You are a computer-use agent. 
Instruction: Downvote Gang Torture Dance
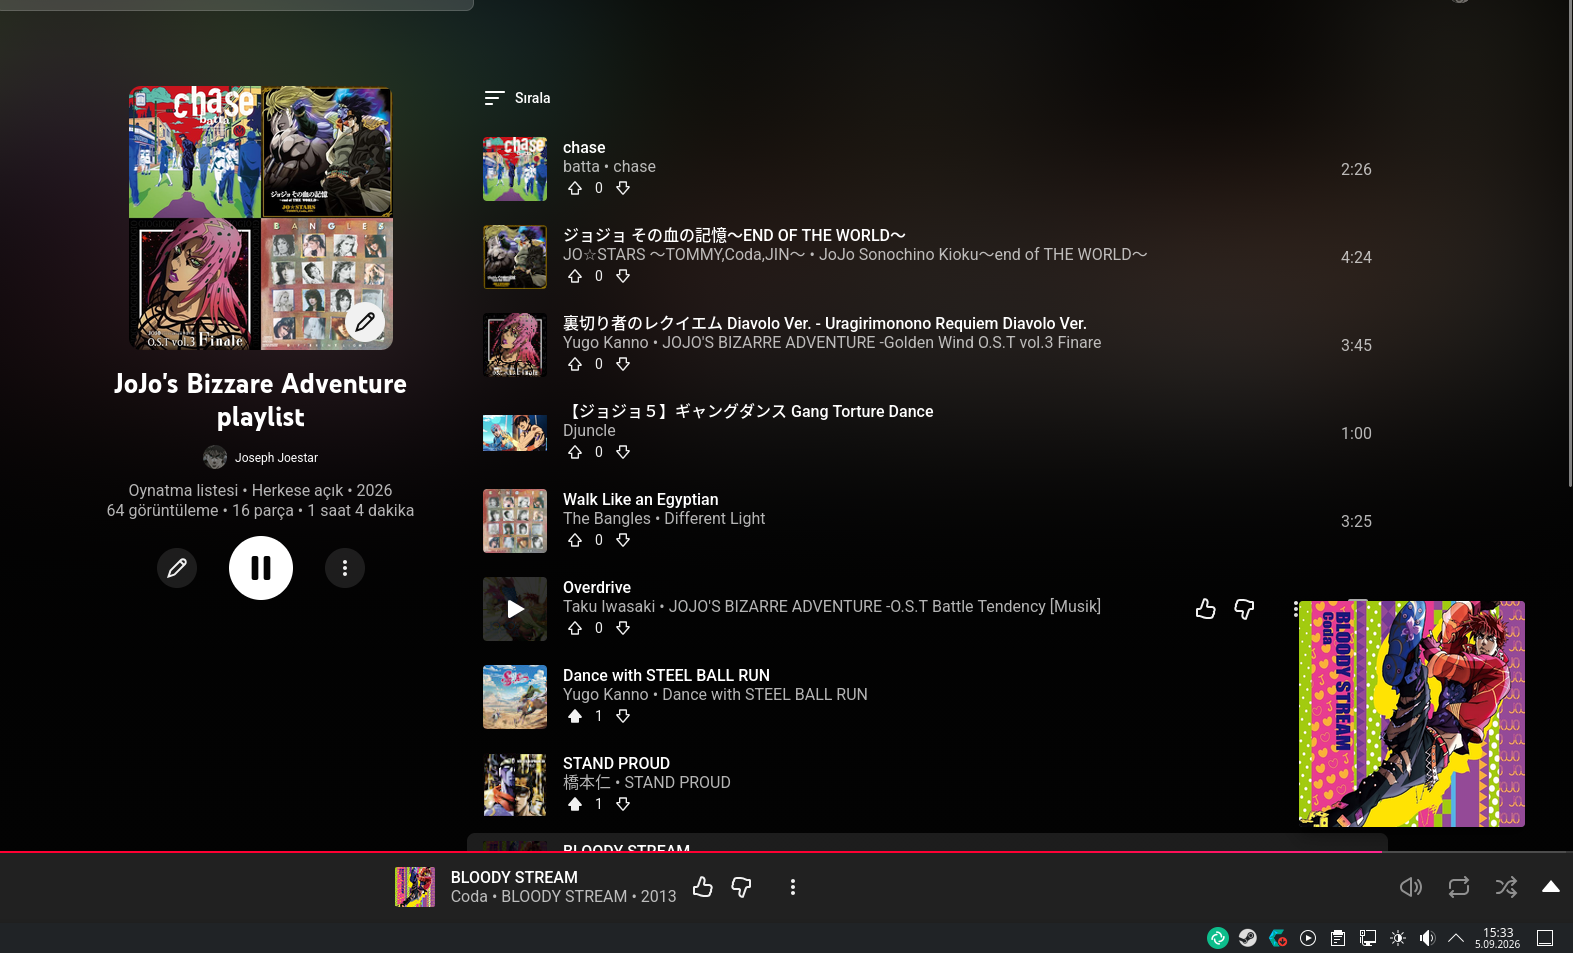pyautogui.click(x=623, y=452)
